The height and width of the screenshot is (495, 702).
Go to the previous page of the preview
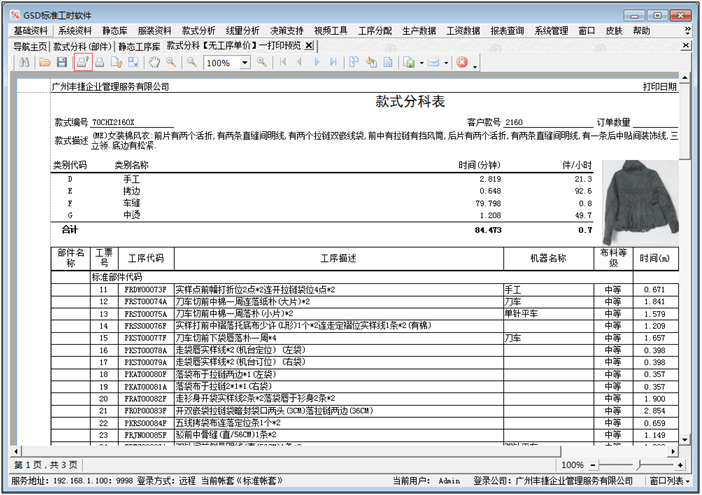pos(300,62)
